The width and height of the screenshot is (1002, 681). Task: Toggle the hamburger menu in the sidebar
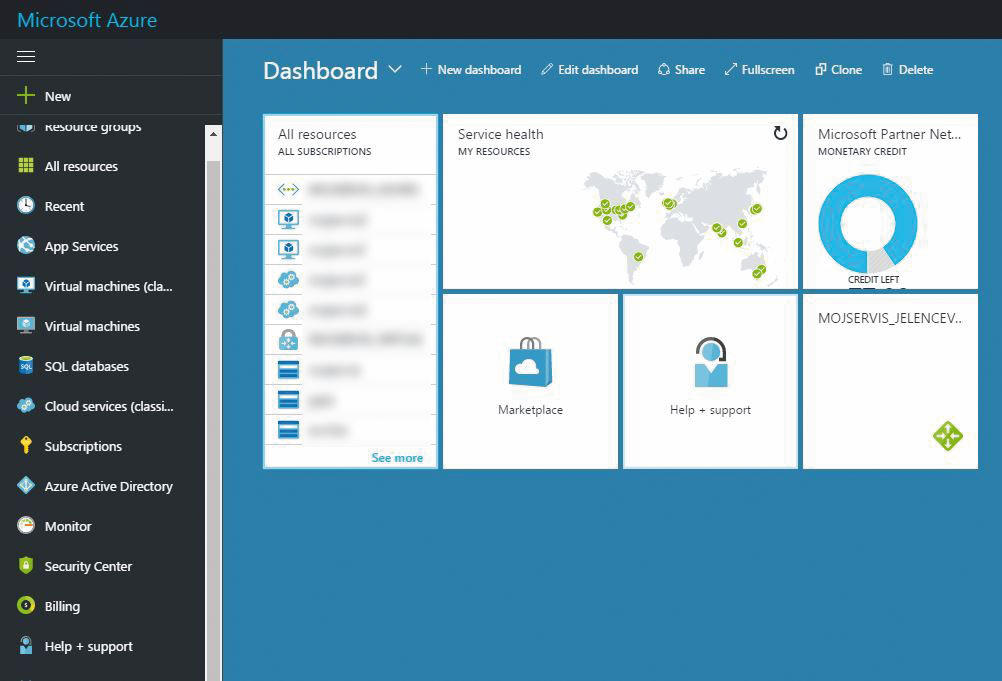point(26,57)
